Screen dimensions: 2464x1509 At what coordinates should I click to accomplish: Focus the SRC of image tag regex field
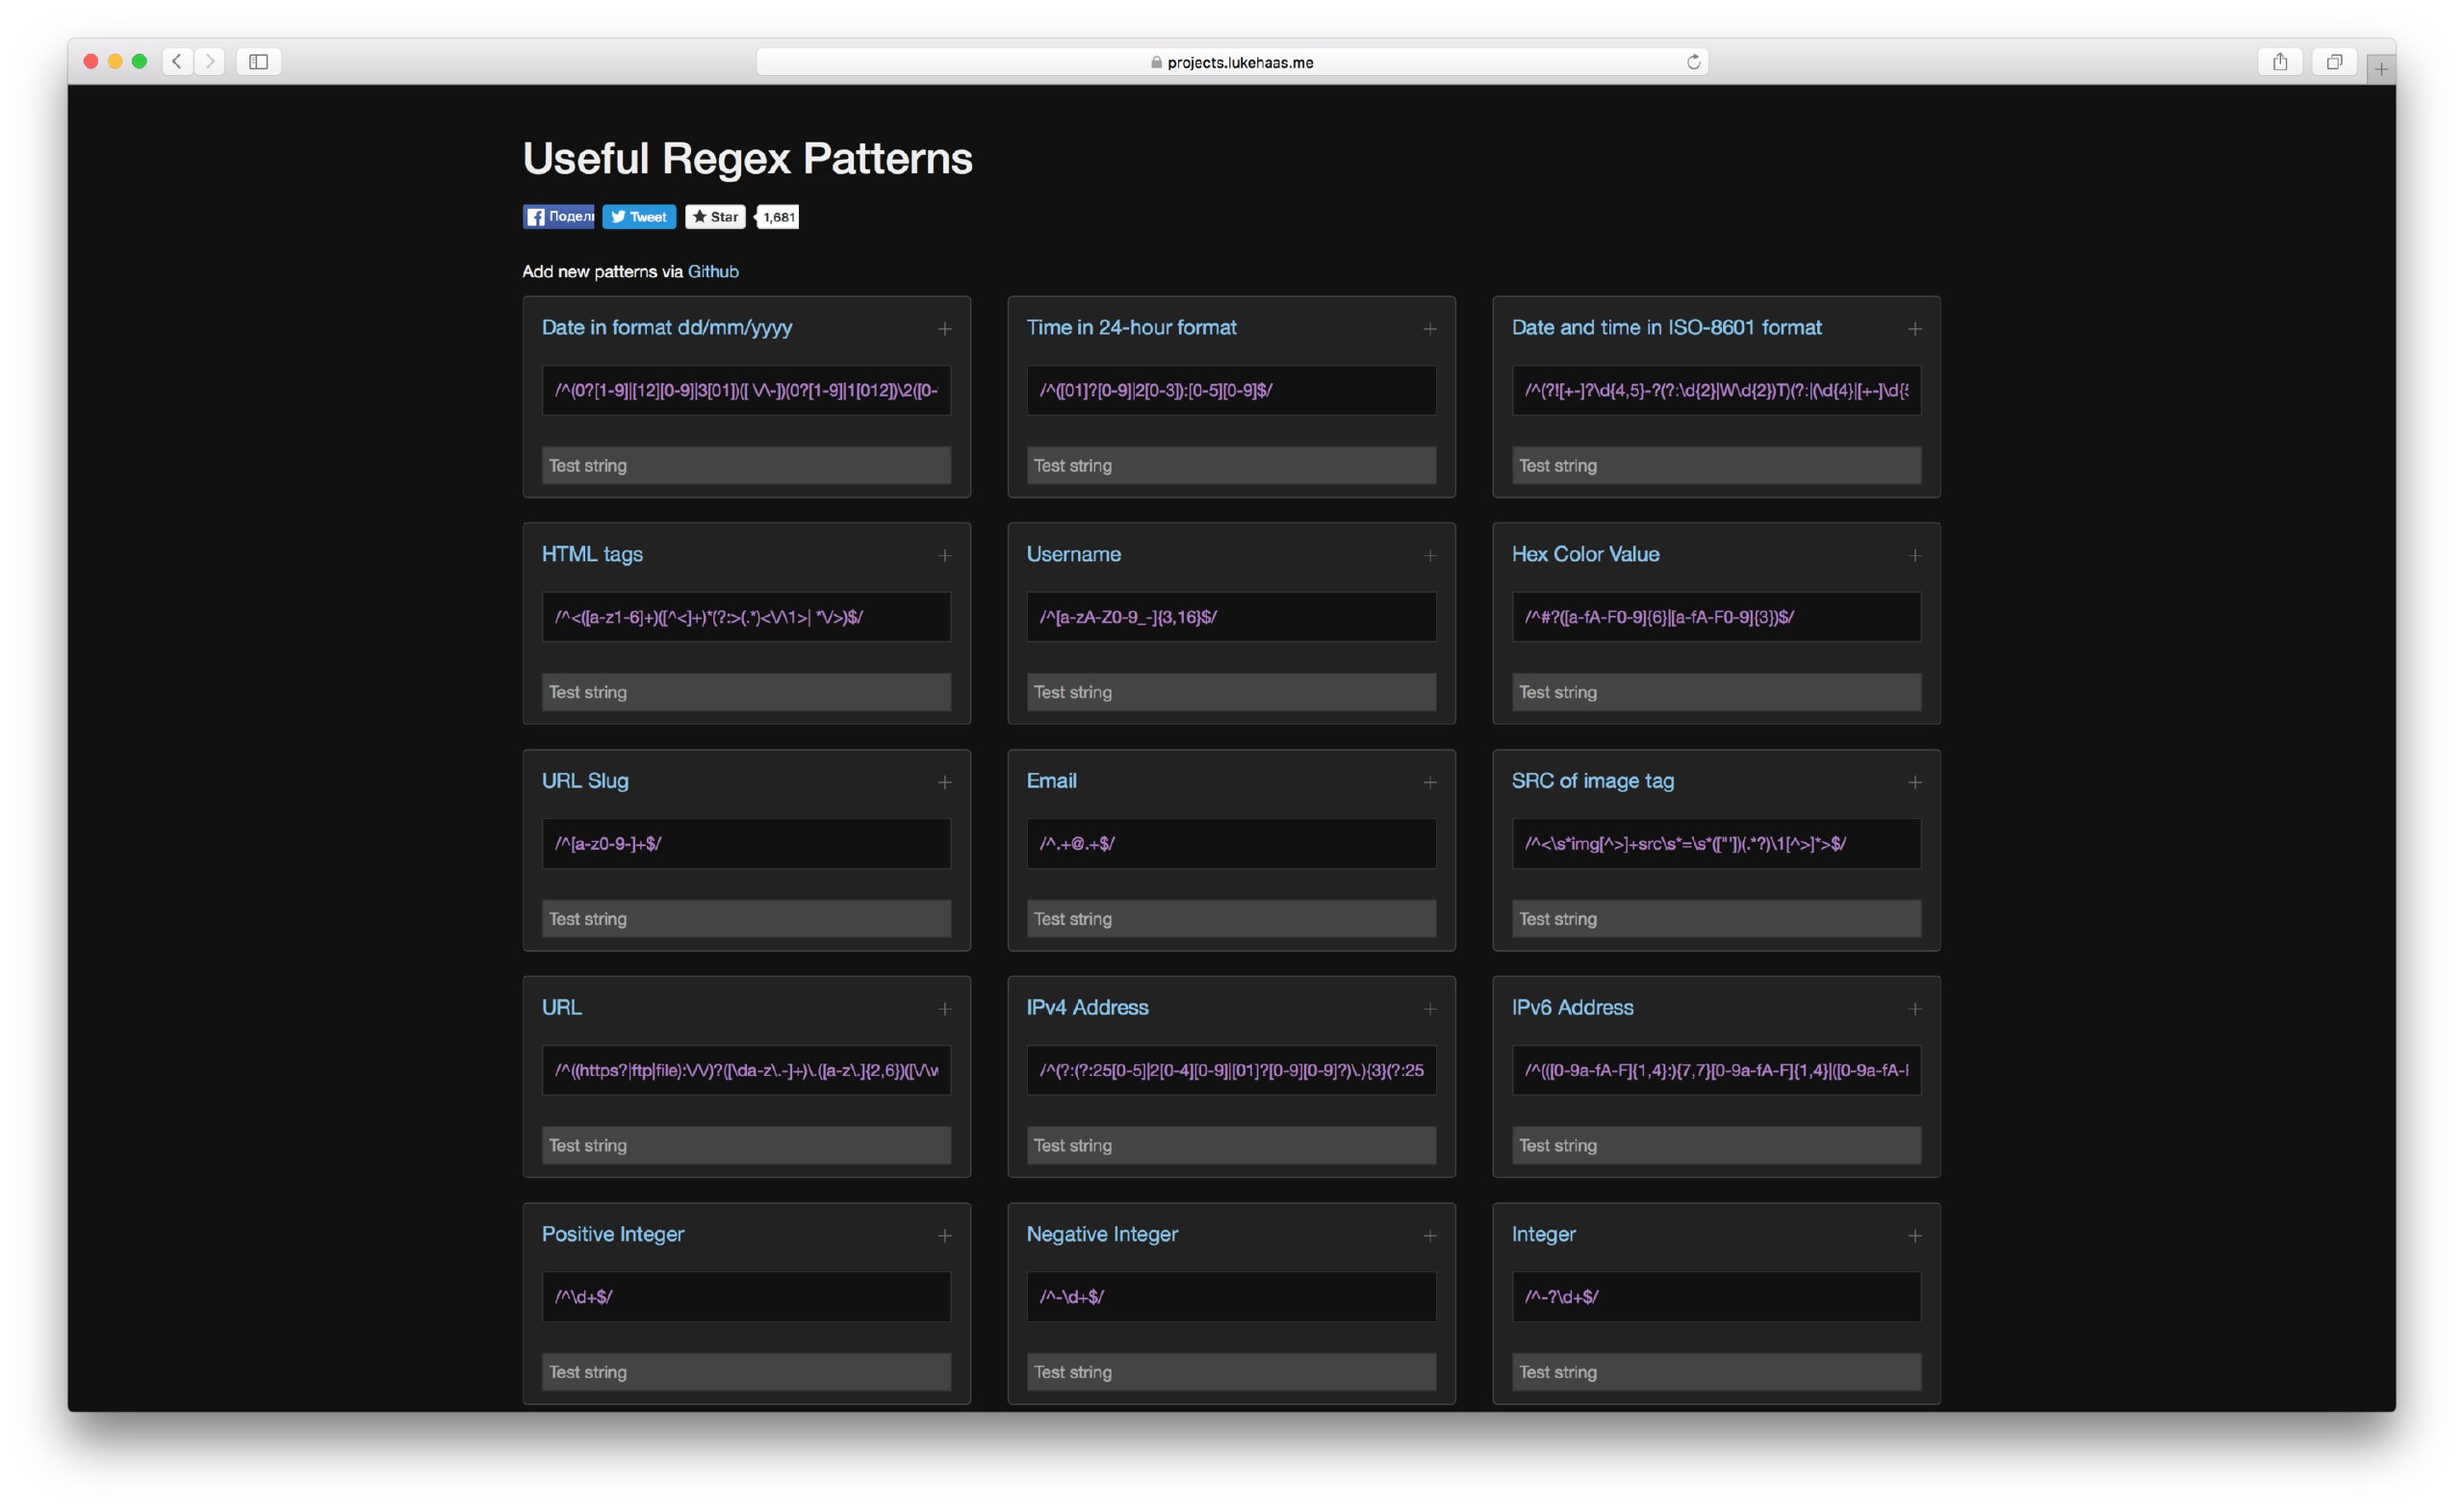[1716, 843]
